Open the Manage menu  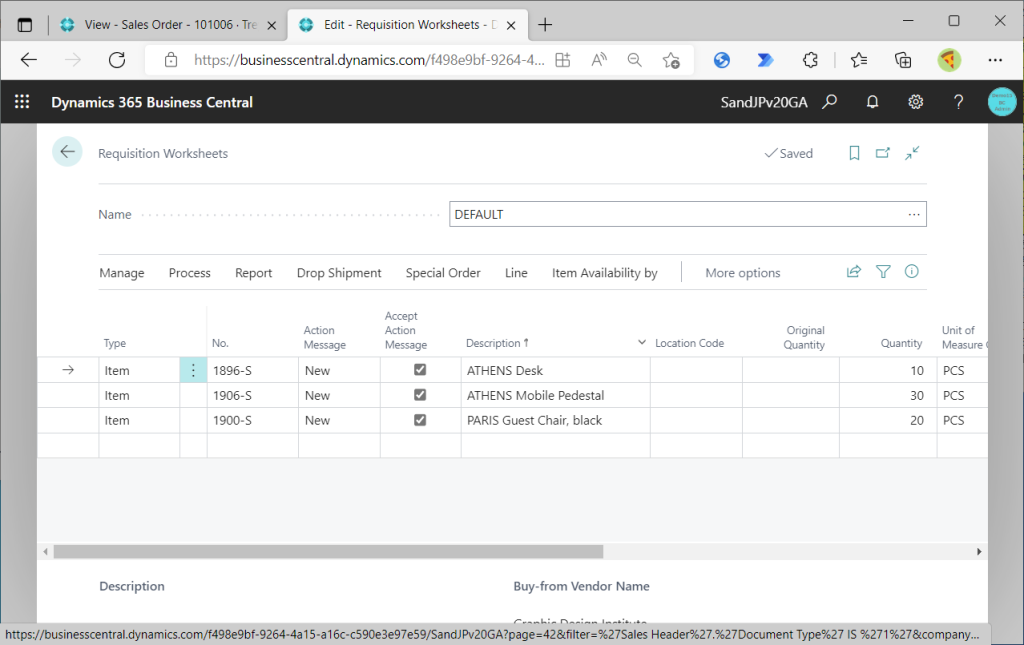(x=121, y=273)
